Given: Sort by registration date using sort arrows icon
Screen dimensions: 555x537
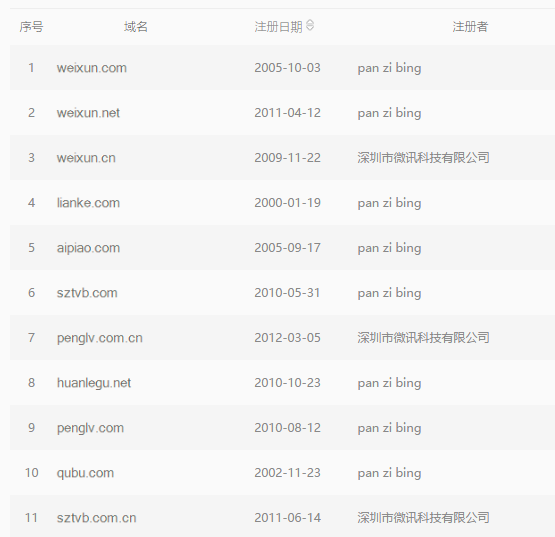Looking at the screenshot, I should coord(310,25).
